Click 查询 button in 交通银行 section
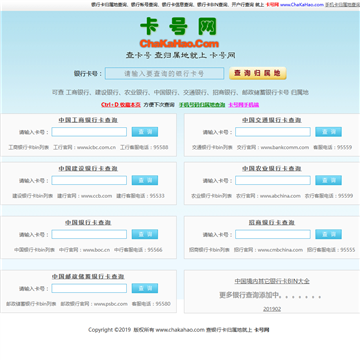 point(329,132)
